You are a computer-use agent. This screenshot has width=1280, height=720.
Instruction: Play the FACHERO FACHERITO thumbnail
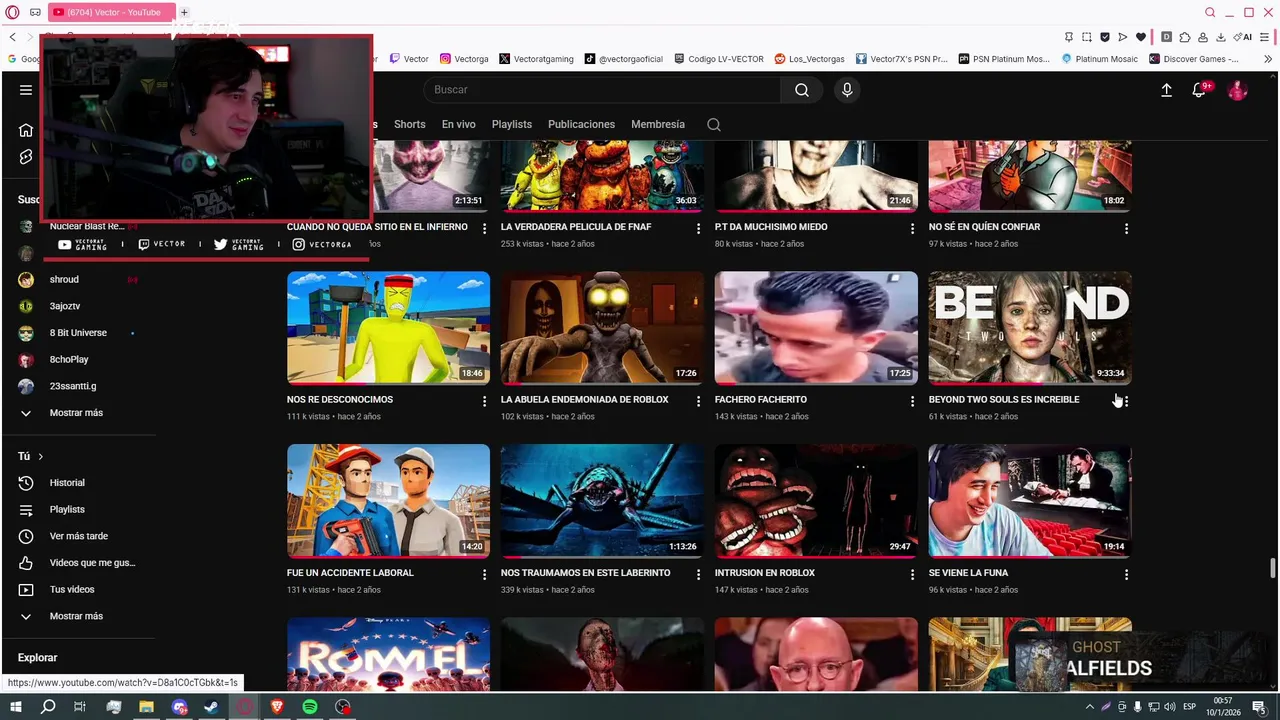click(816, 327)
